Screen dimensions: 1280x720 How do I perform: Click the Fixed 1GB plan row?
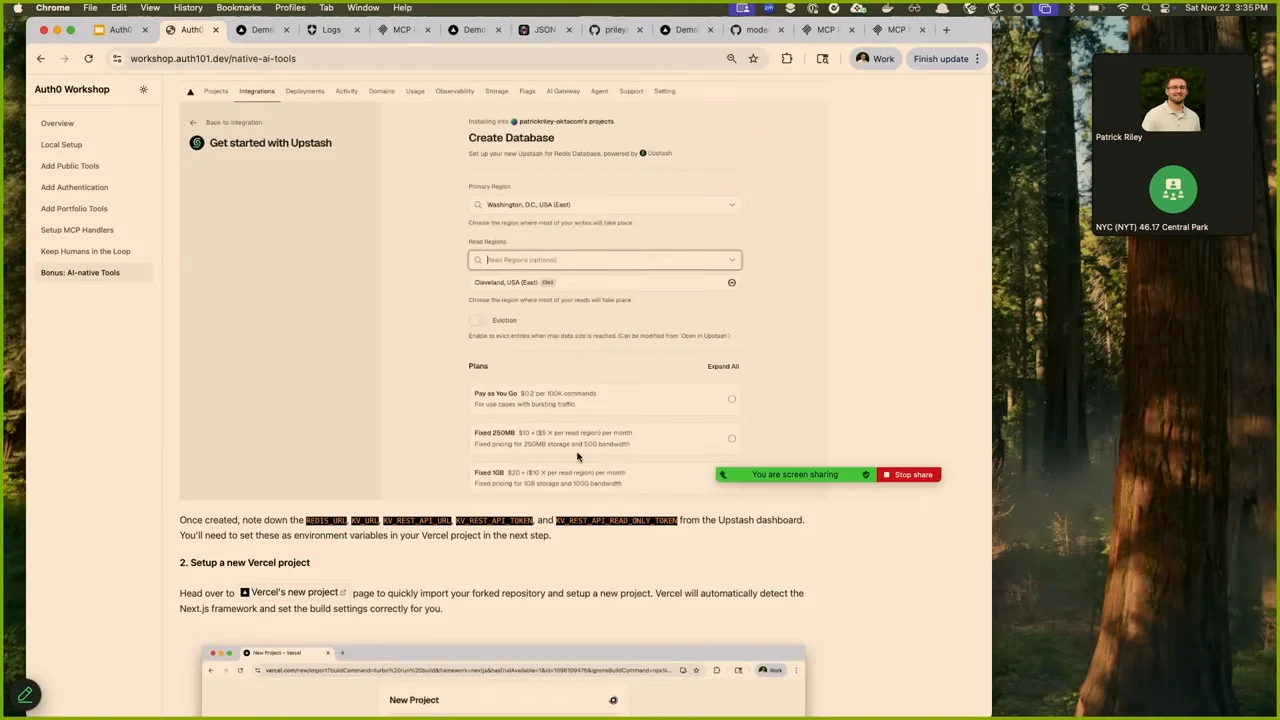(605, 478)
